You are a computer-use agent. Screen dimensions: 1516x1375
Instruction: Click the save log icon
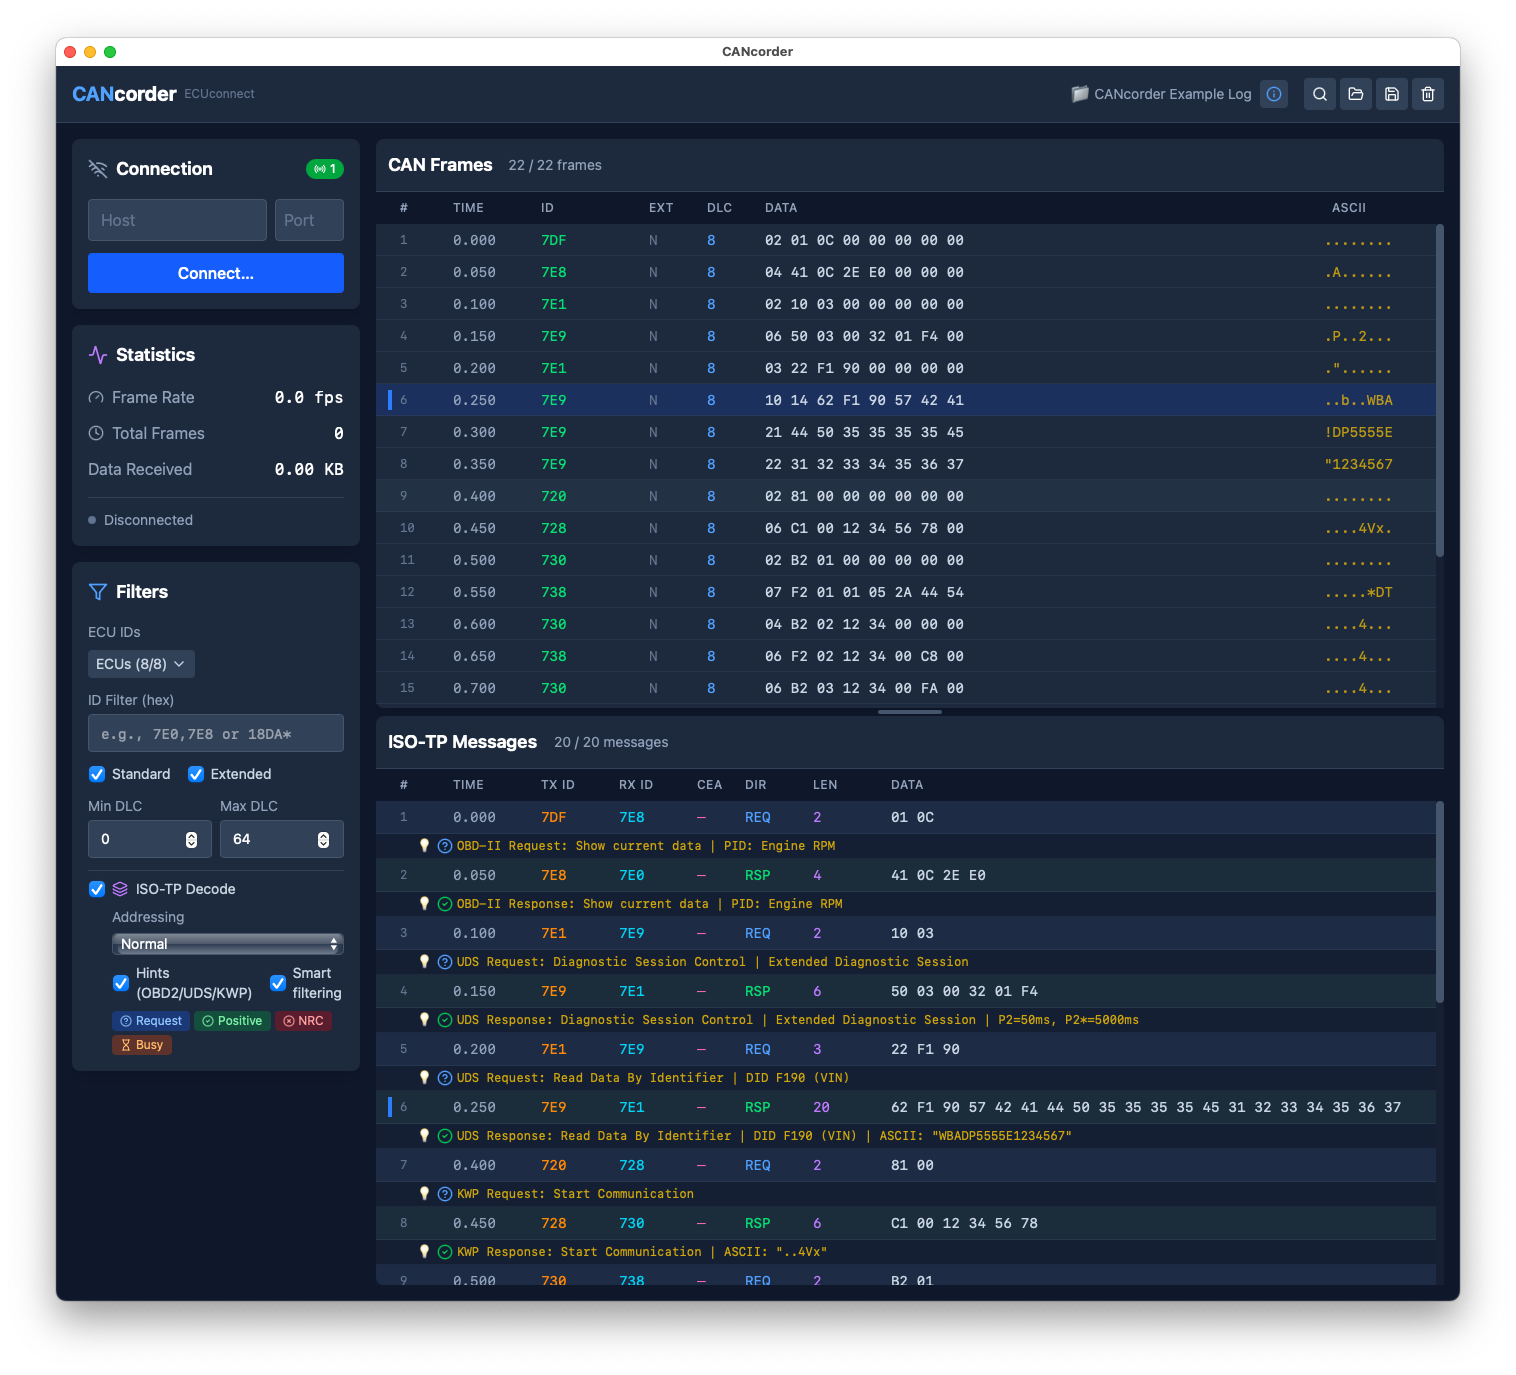point(1392,94)
